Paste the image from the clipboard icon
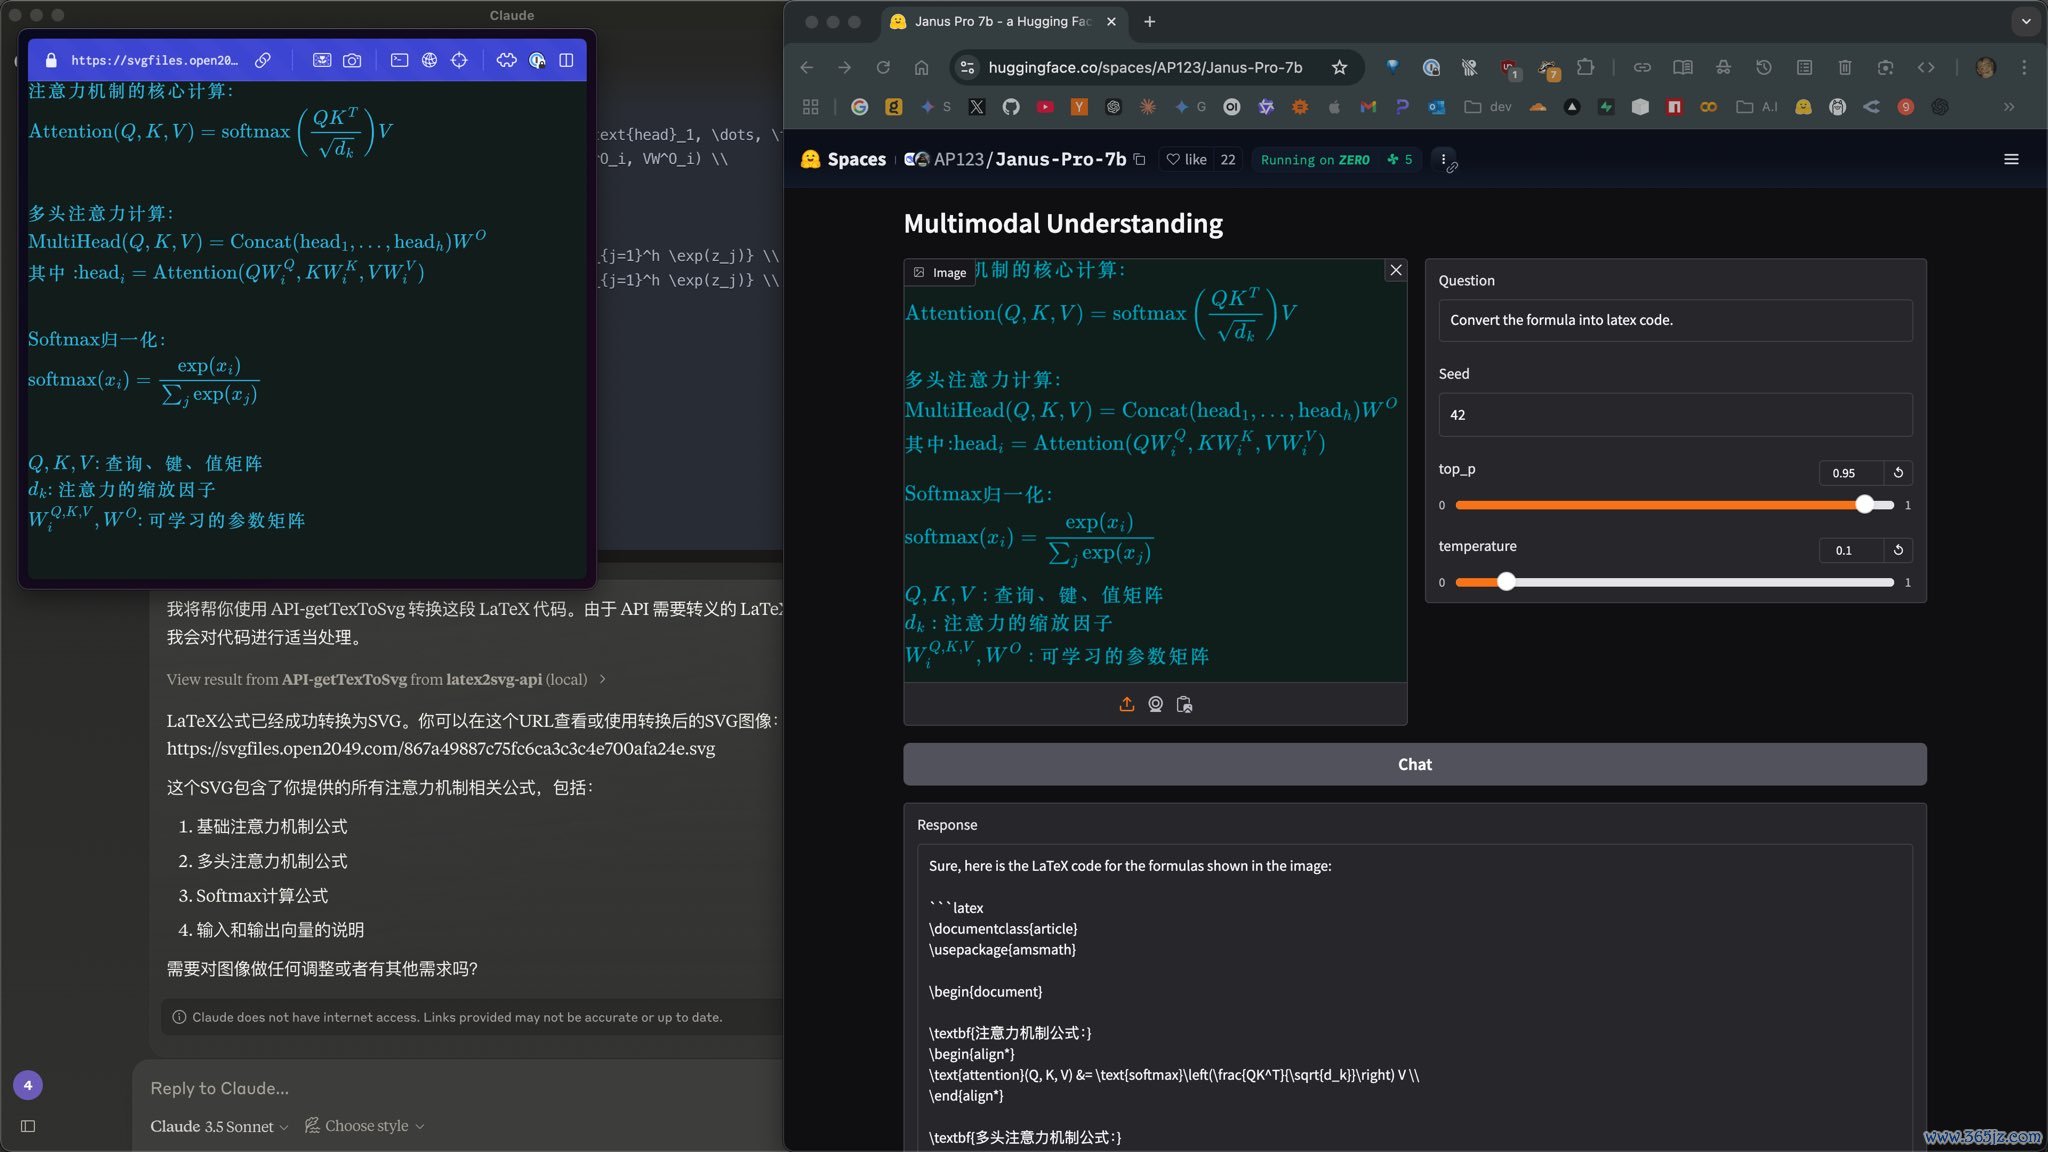 (x=1184, y=704)
